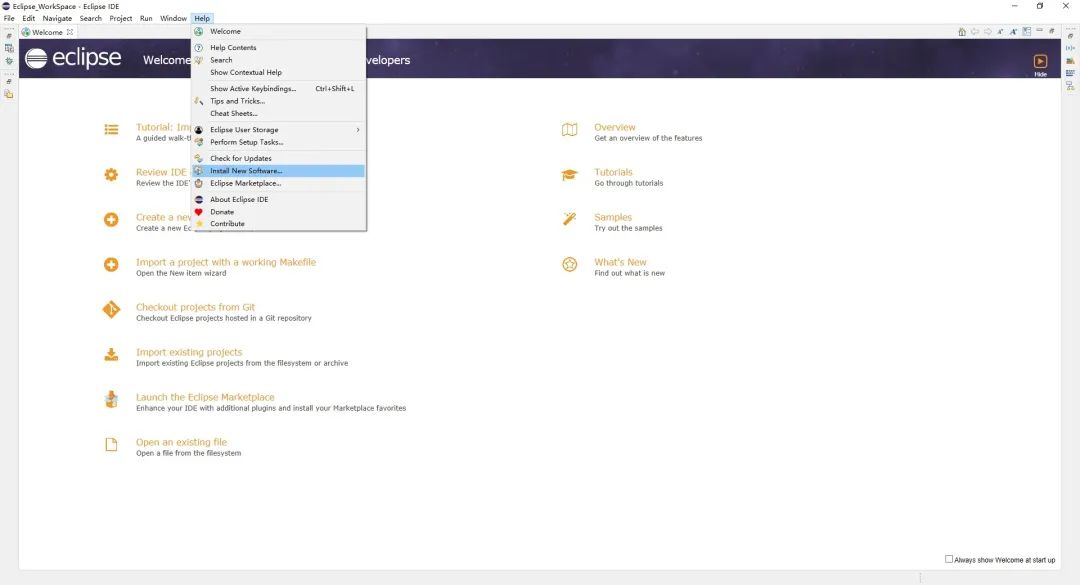Image resolution: width=1080 pixels, height=585 pixels.
Task: Click the Samples magic wand icon
Action: (x=570, y=219)
